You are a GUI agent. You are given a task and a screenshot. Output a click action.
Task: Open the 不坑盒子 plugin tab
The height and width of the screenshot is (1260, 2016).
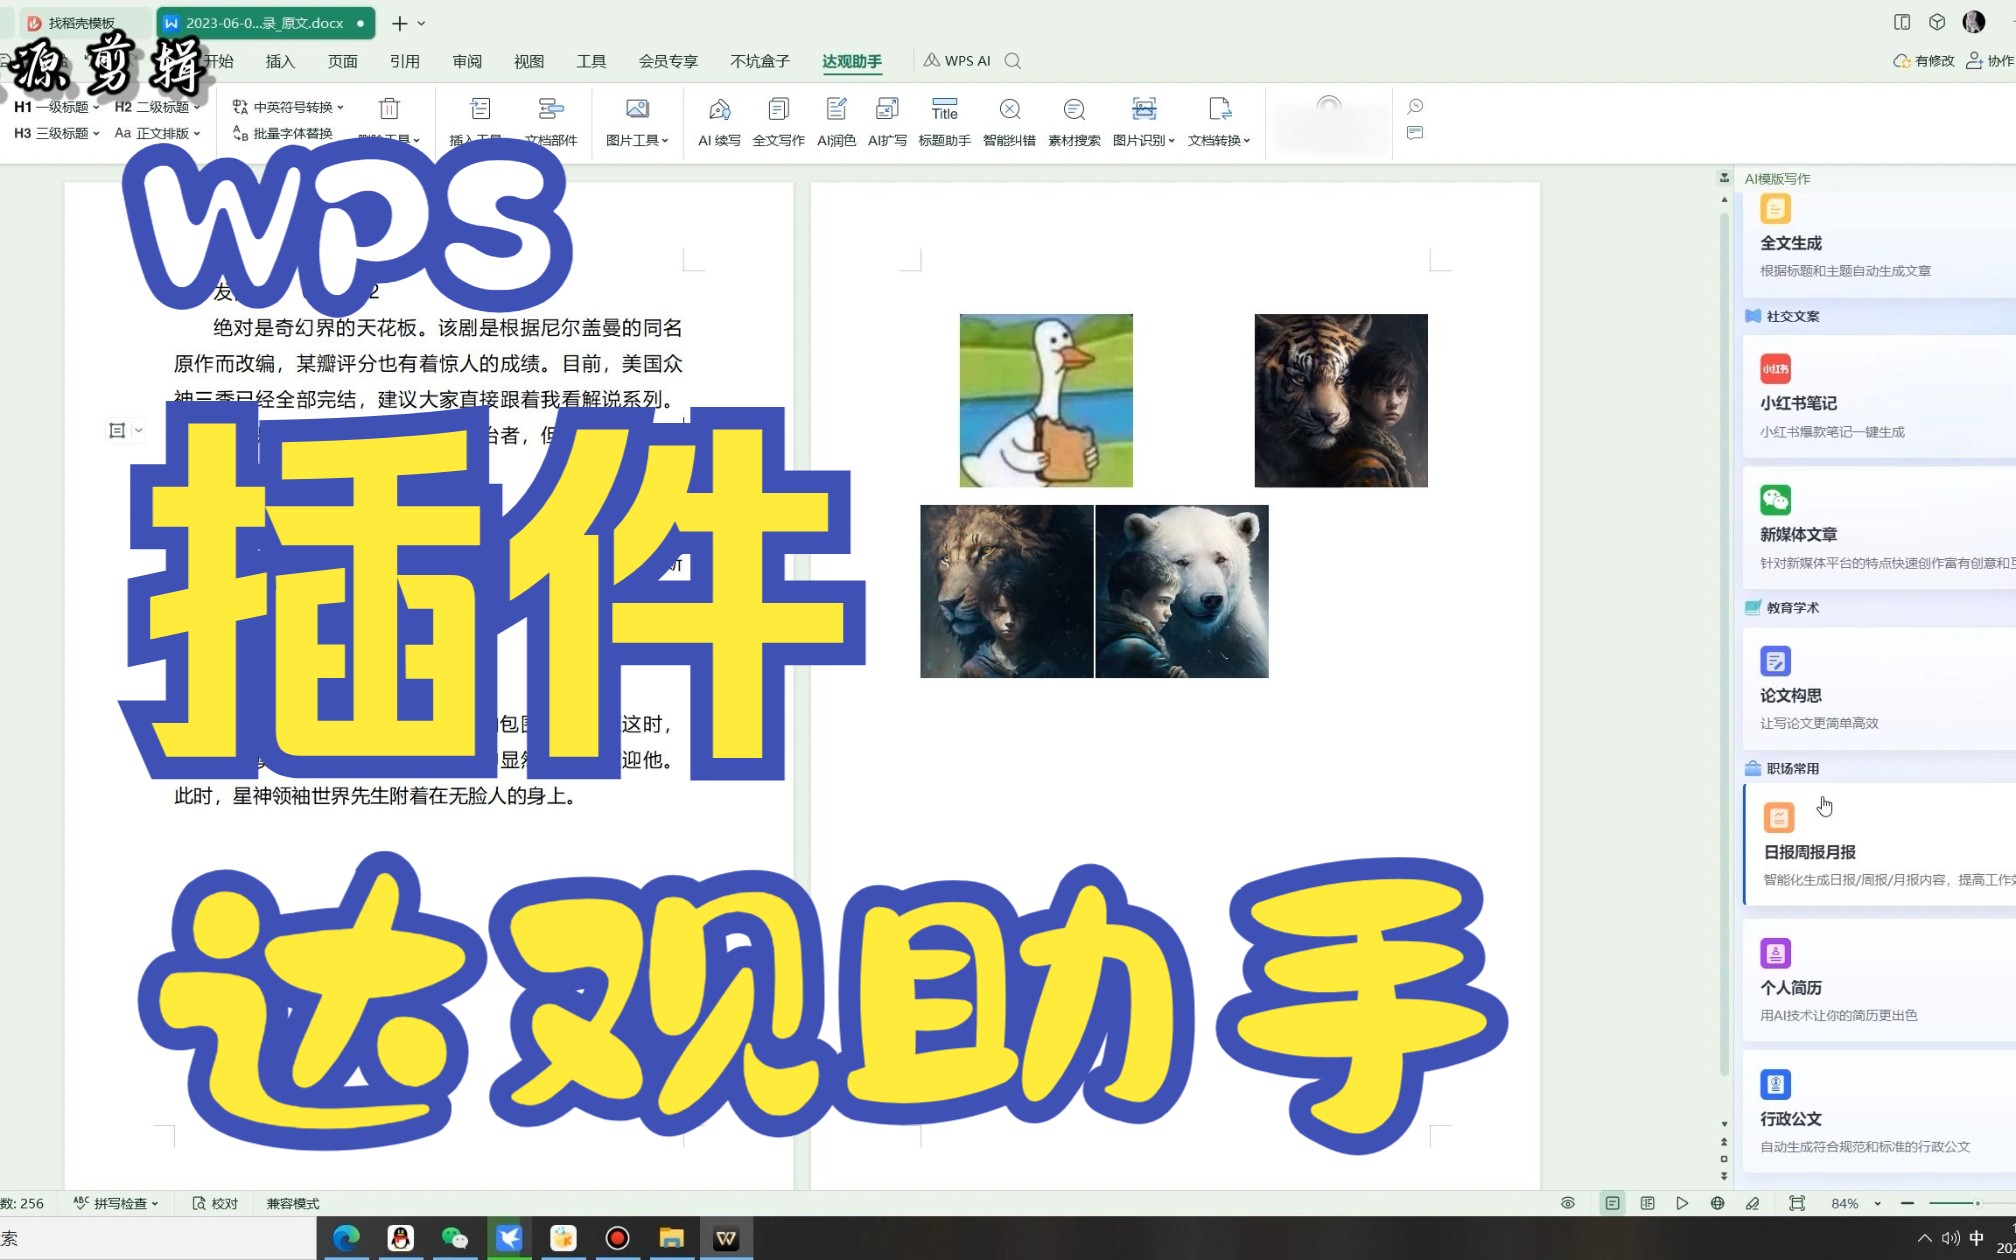760,61
